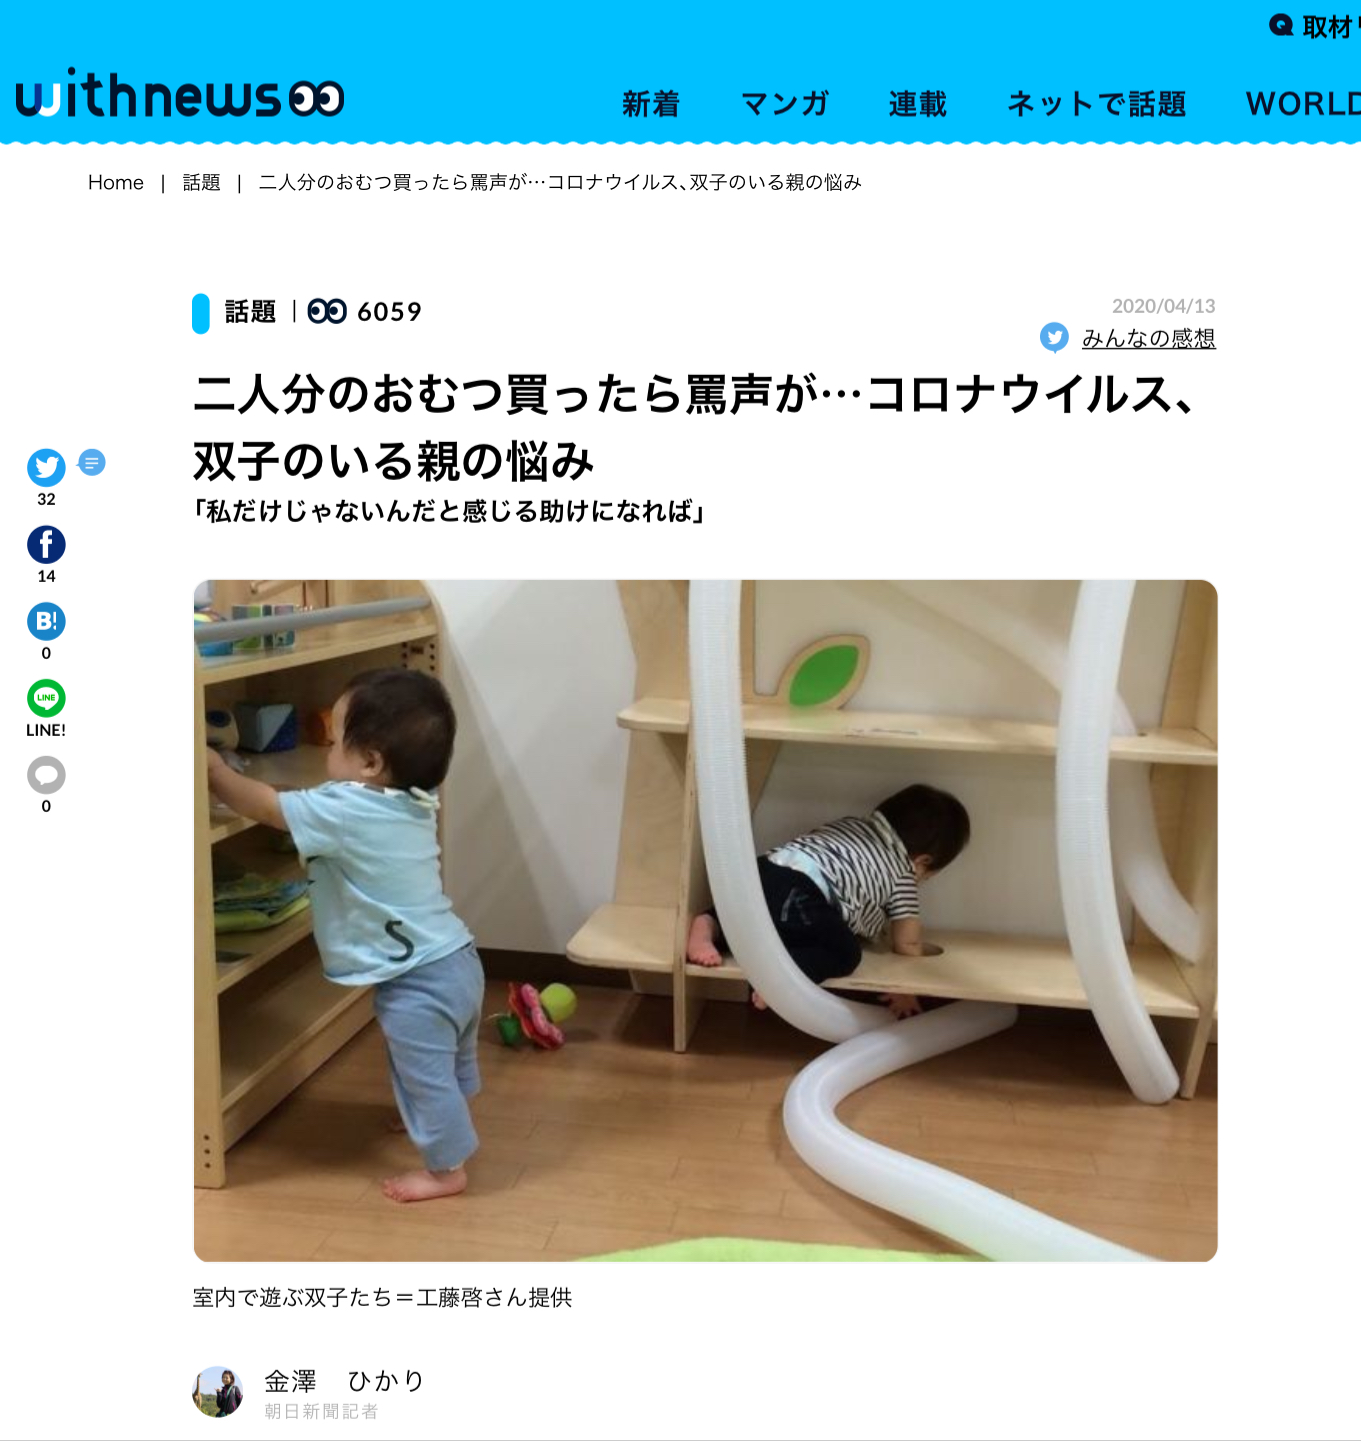Share the article via Twitter icon
The height and width of the screenshot is (1441, 1361).
click(46, 467)
